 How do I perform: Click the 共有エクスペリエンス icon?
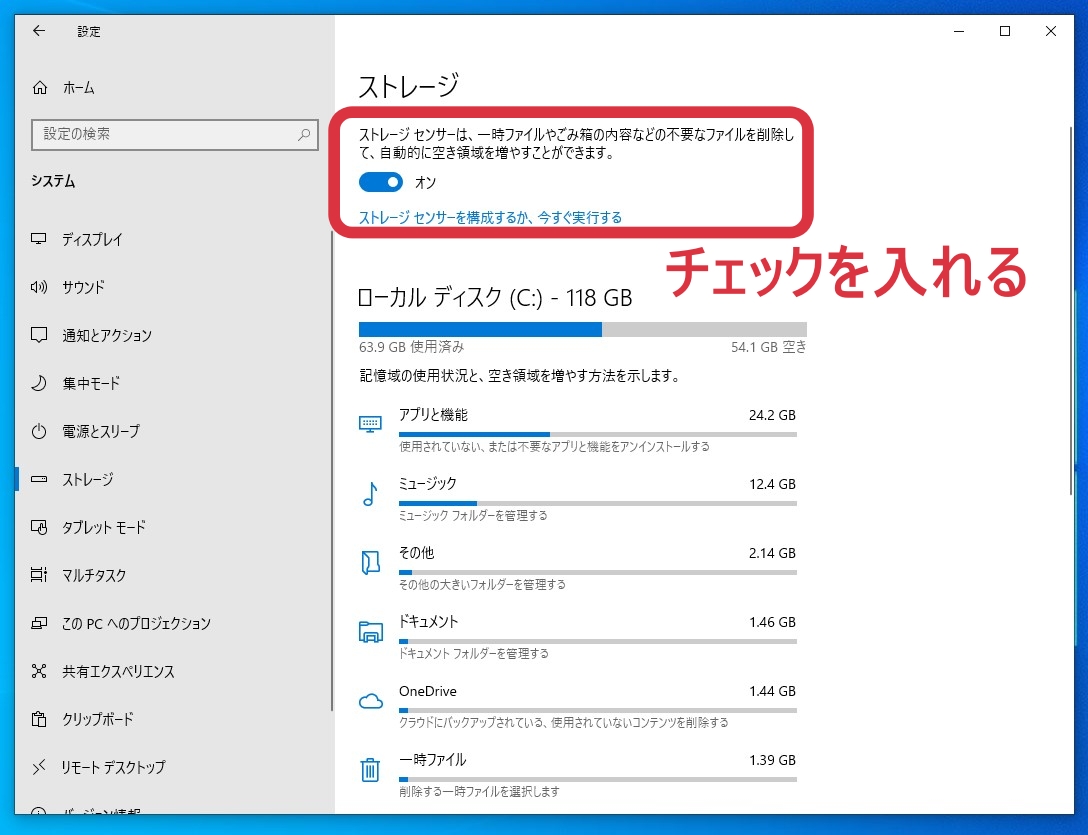click(39, 671)
